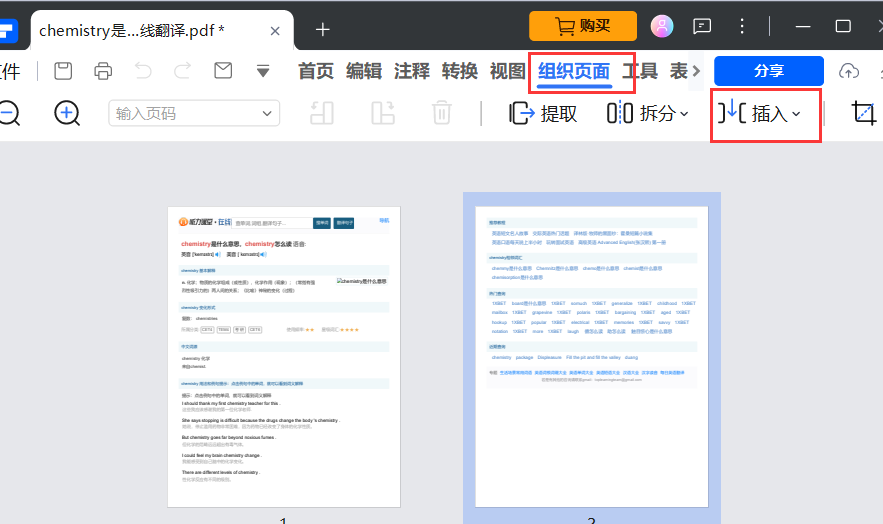The width and height of the screenshot is (883, 524).
Task: Click the orange 购买 button
Action: 583,26
